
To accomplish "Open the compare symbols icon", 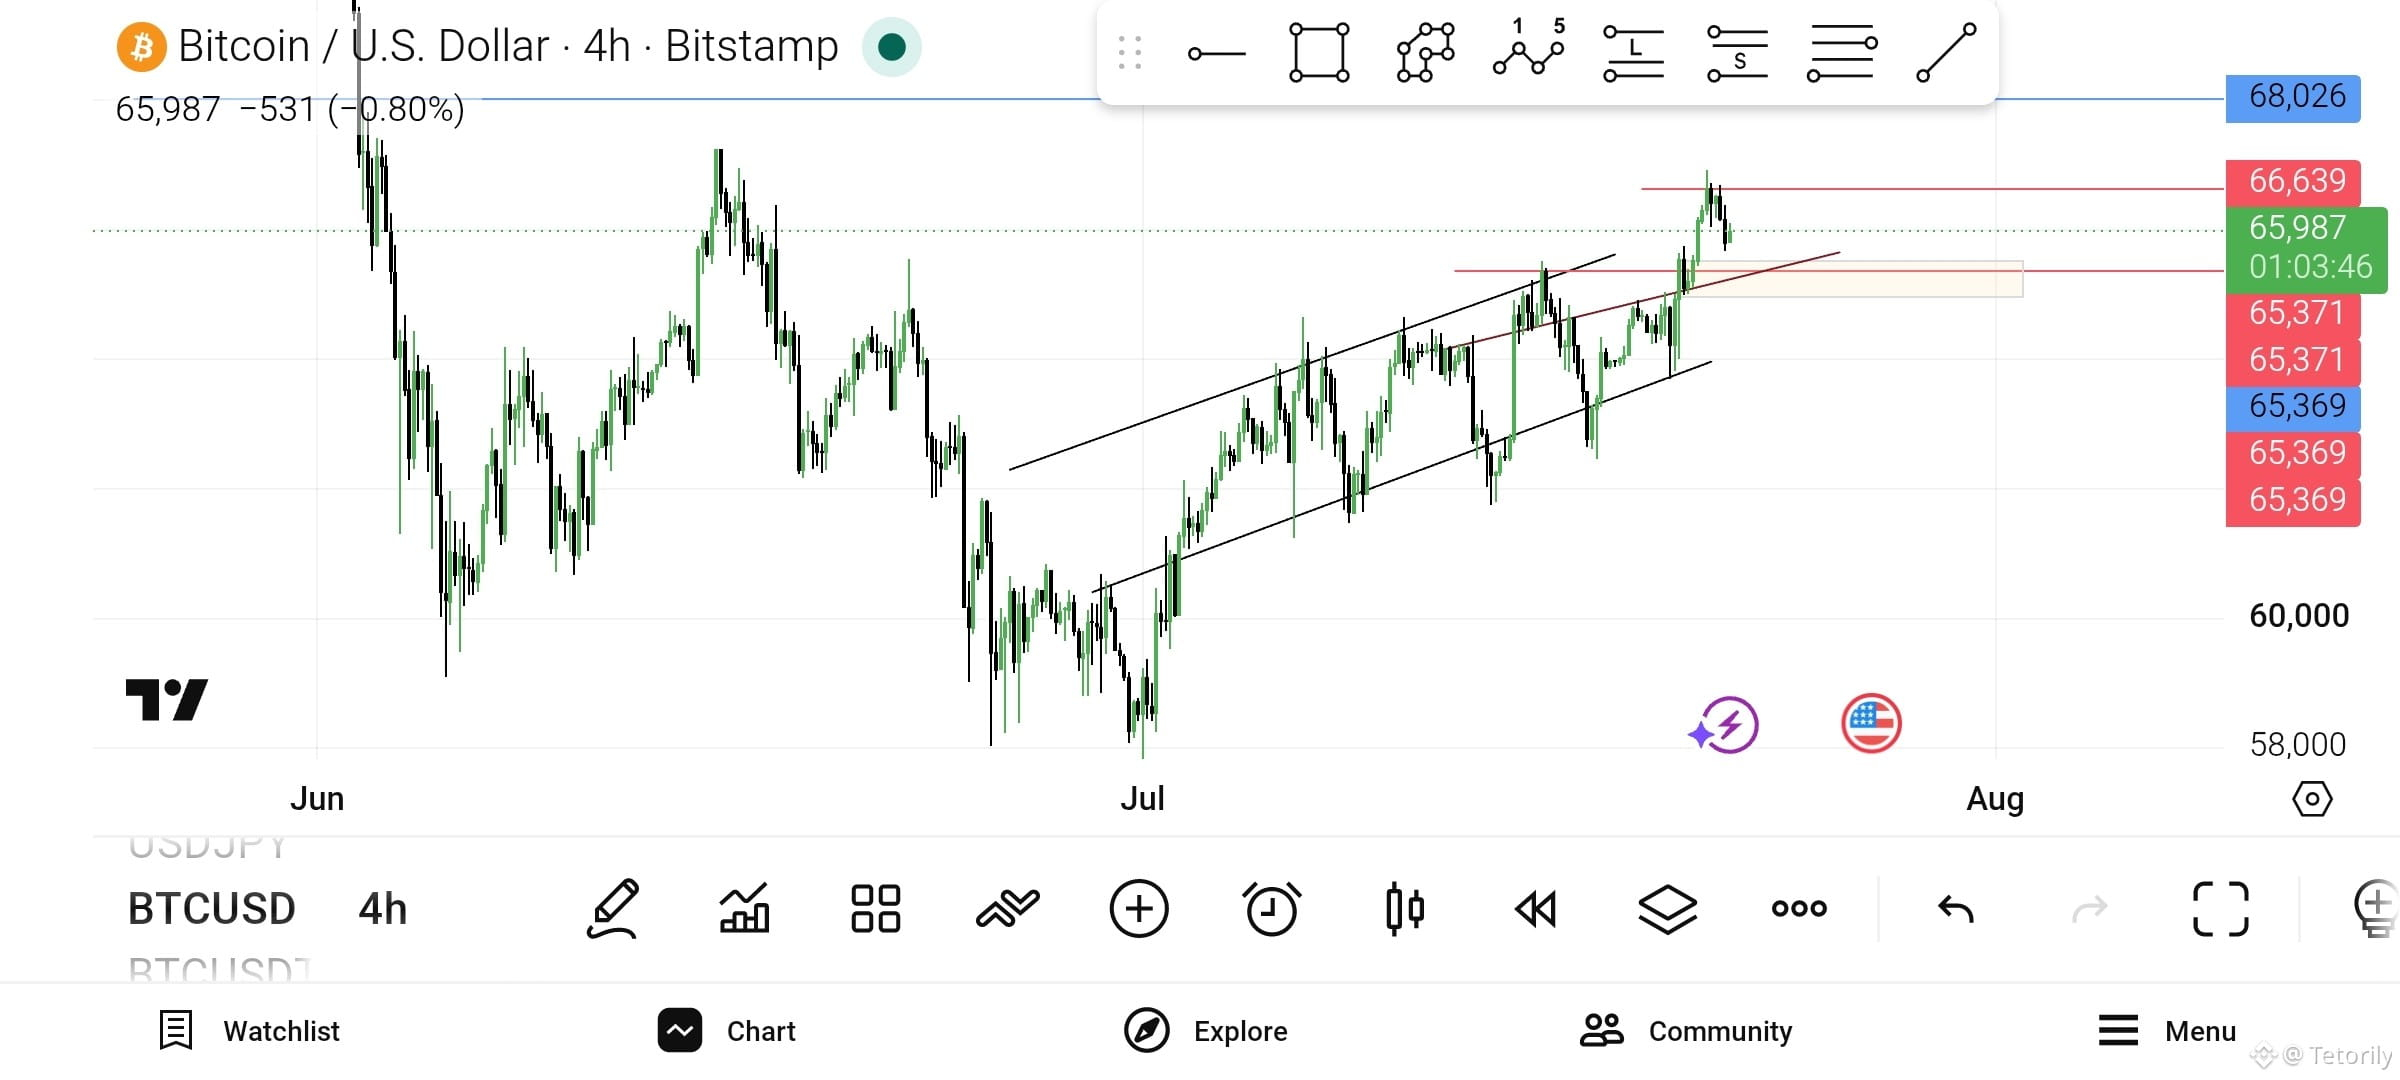I will click(1008, 909).
